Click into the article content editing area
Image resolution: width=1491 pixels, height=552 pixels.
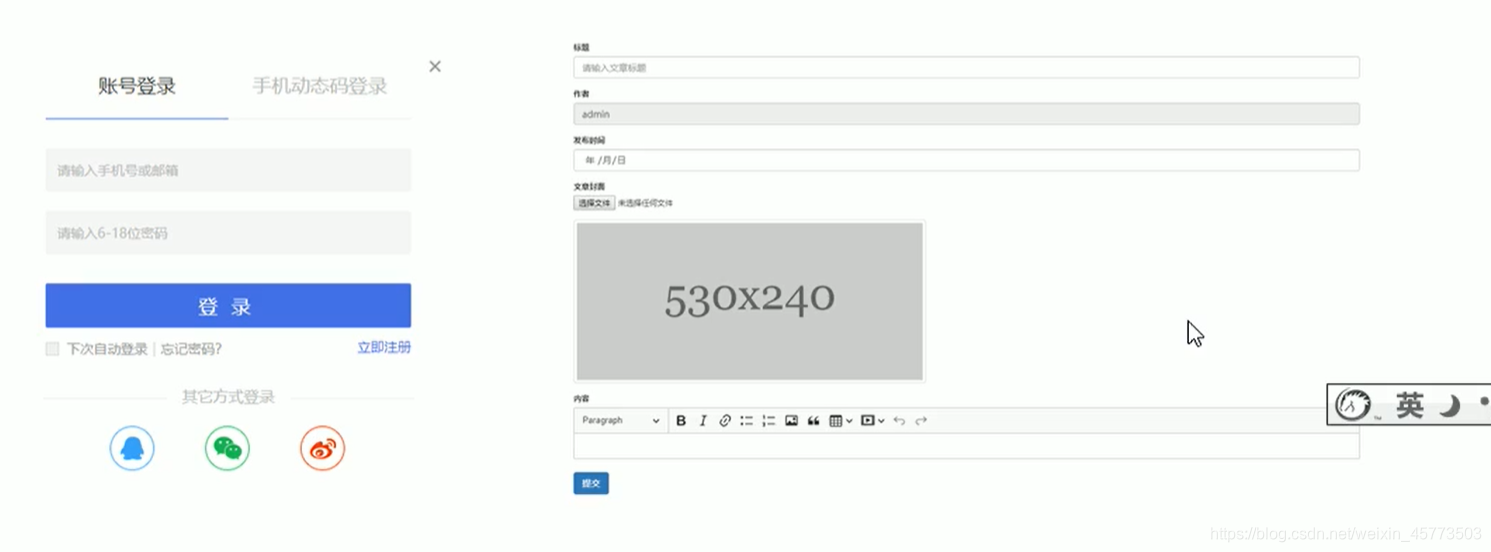(966, 446)
